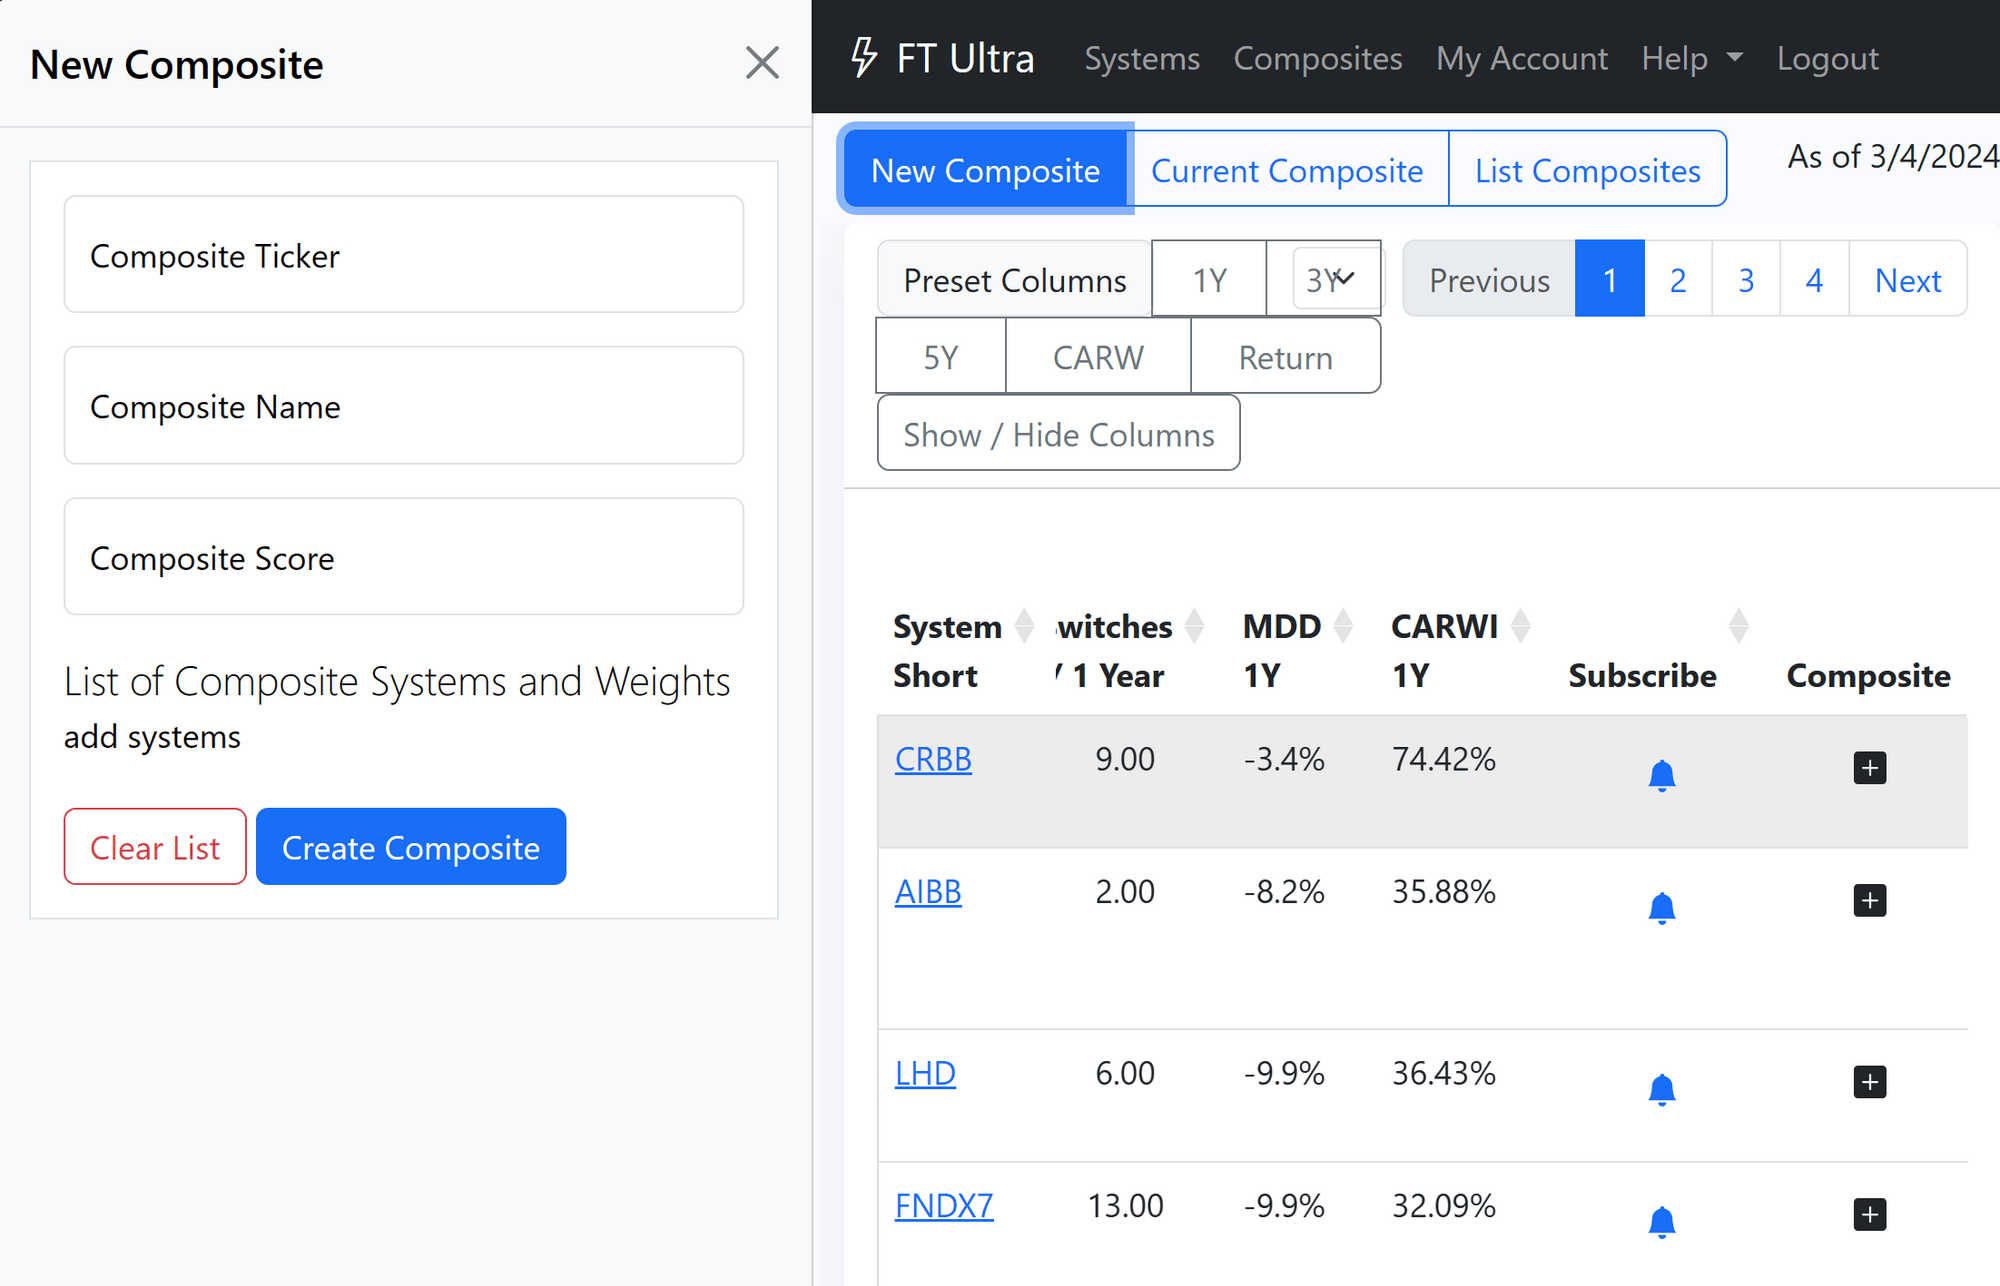Viewport: 2000px width, 1286px height.
Task: Go to page 2
Action: (x=1678, y=279)
